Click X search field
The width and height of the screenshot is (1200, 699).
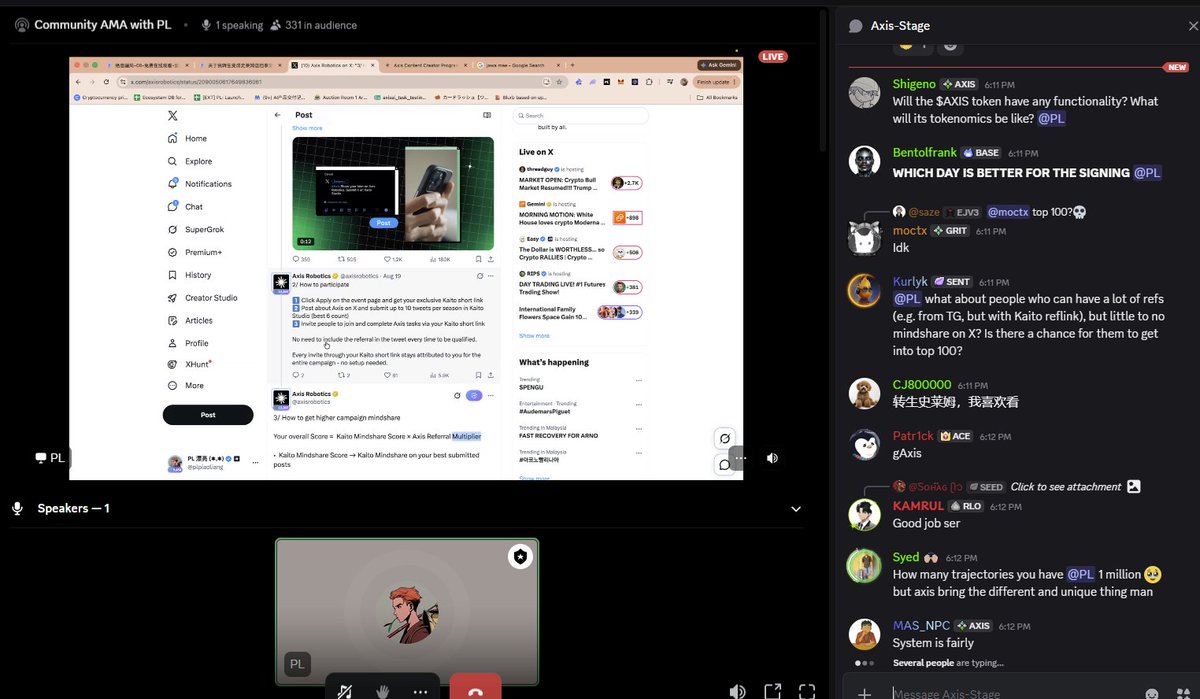[581, 116]
